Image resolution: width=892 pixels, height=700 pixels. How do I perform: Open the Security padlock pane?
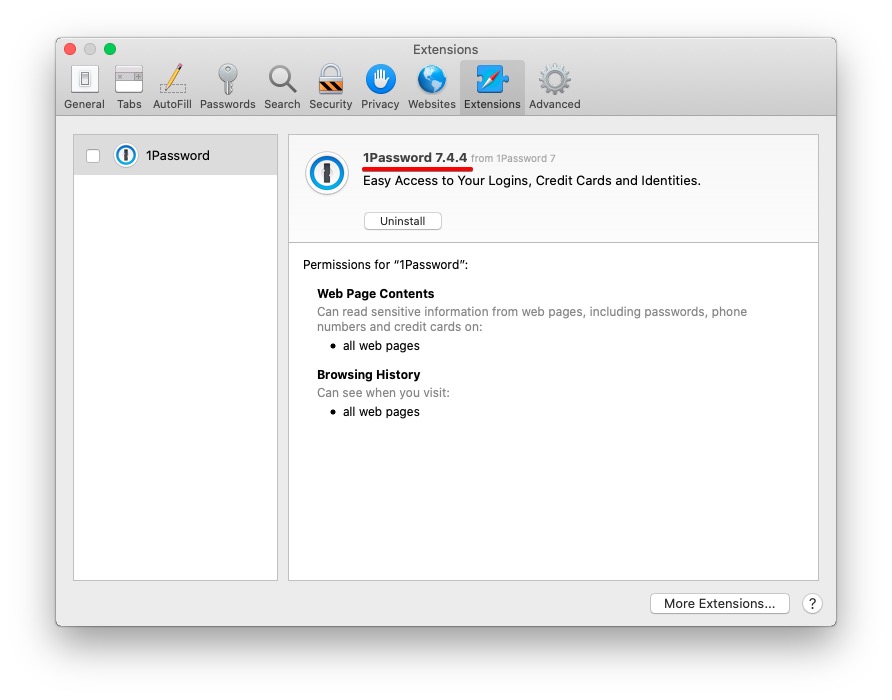coord(331,87)
